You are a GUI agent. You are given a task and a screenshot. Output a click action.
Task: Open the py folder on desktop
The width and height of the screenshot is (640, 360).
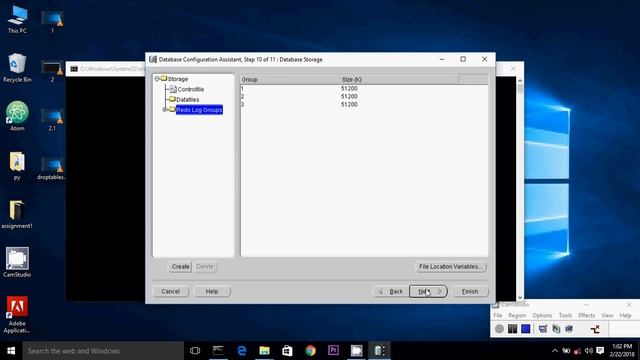pyautogui.click(x=17, y=166)
